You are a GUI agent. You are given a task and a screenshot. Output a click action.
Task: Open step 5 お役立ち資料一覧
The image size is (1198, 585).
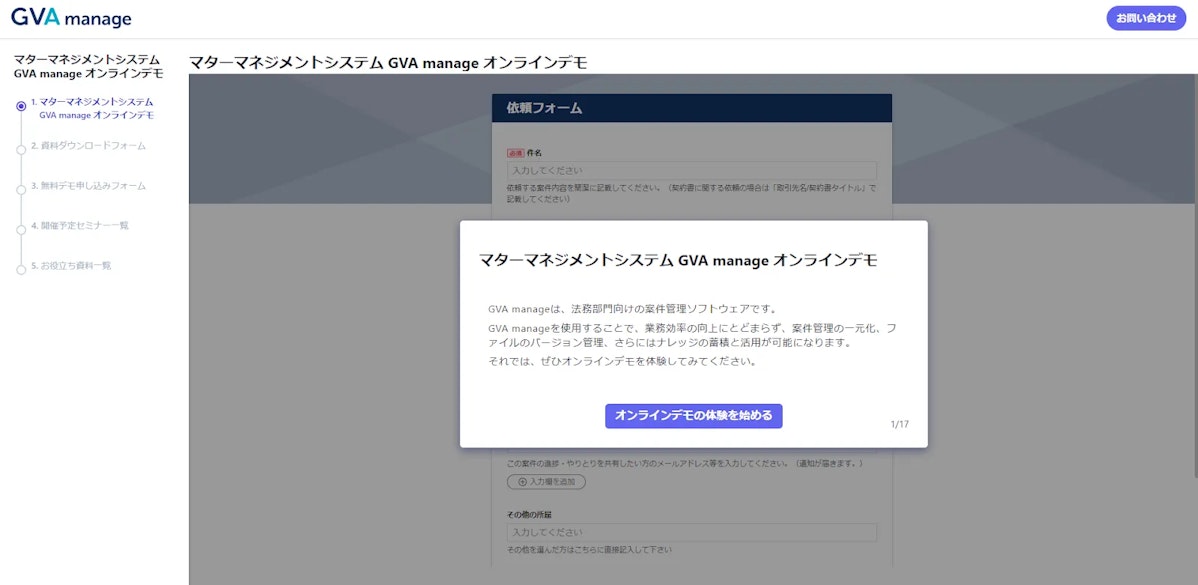(72, 265)
